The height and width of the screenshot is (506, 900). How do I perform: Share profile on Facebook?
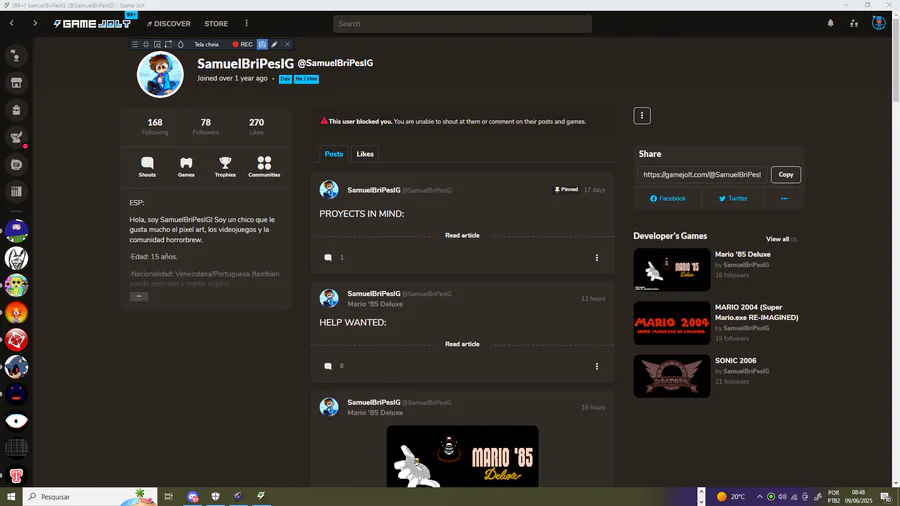(668, 198)
